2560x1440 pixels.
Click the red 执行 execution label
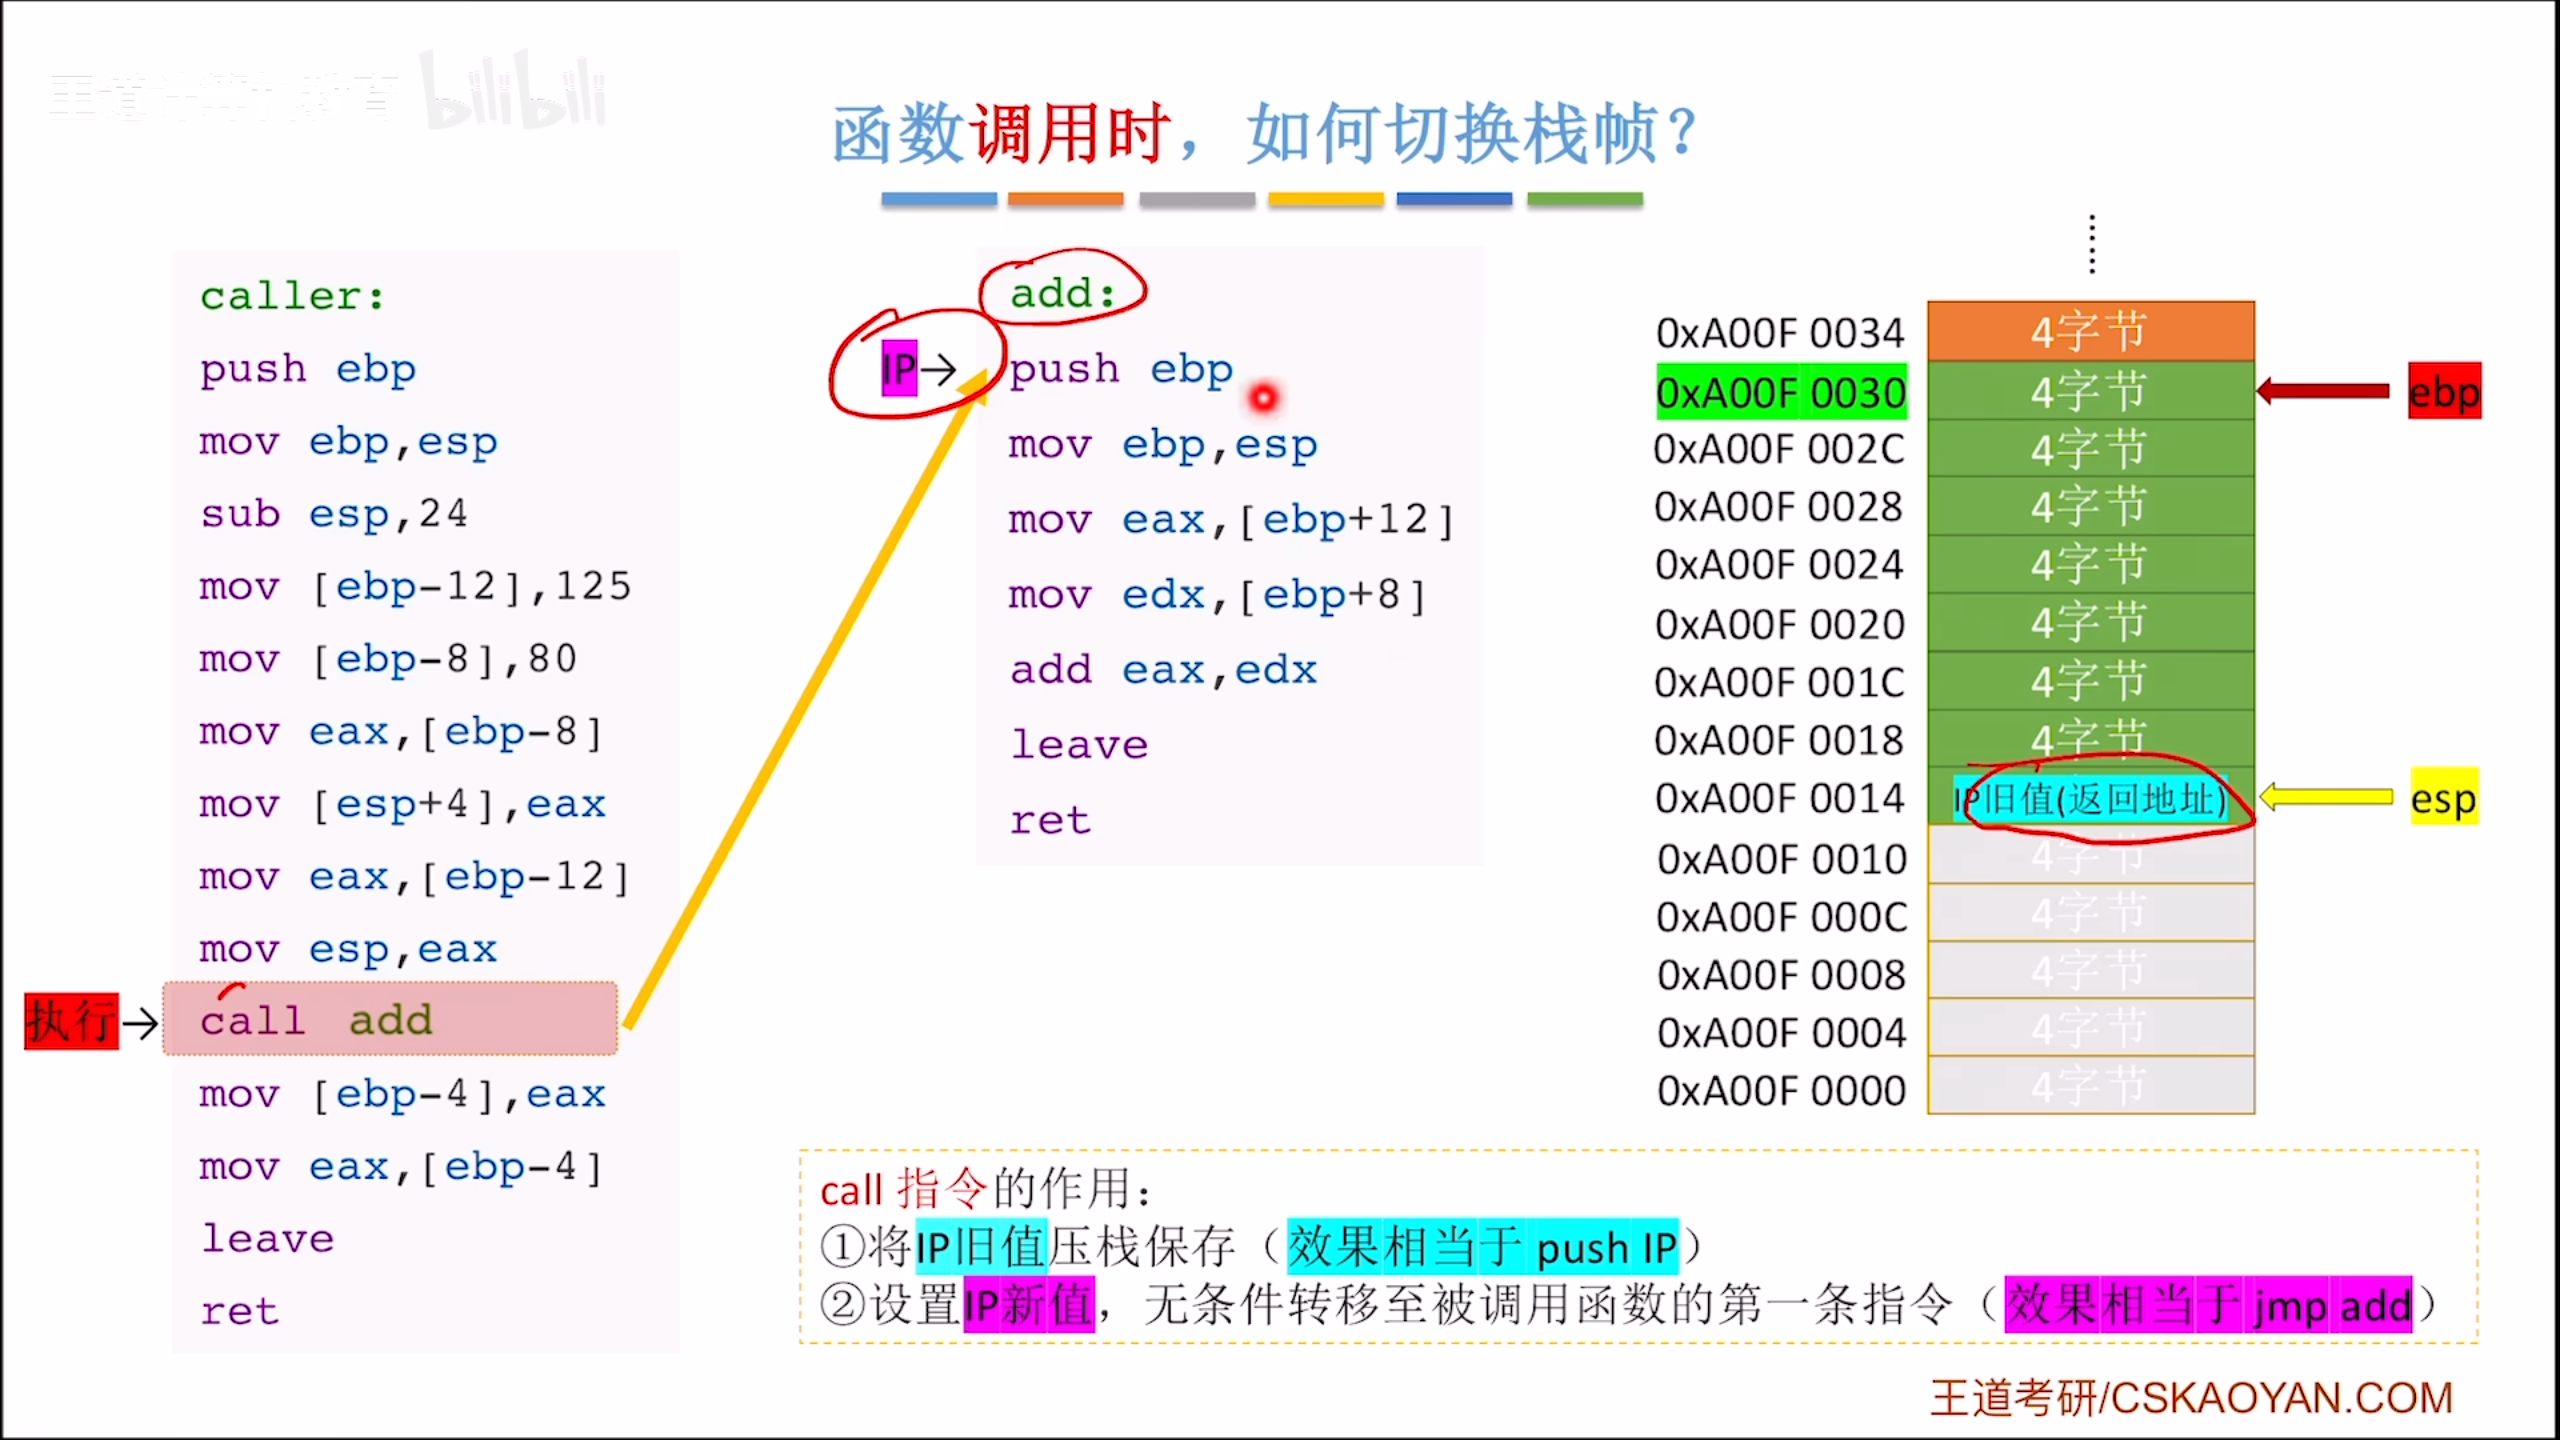click(x=71, y=1021)
